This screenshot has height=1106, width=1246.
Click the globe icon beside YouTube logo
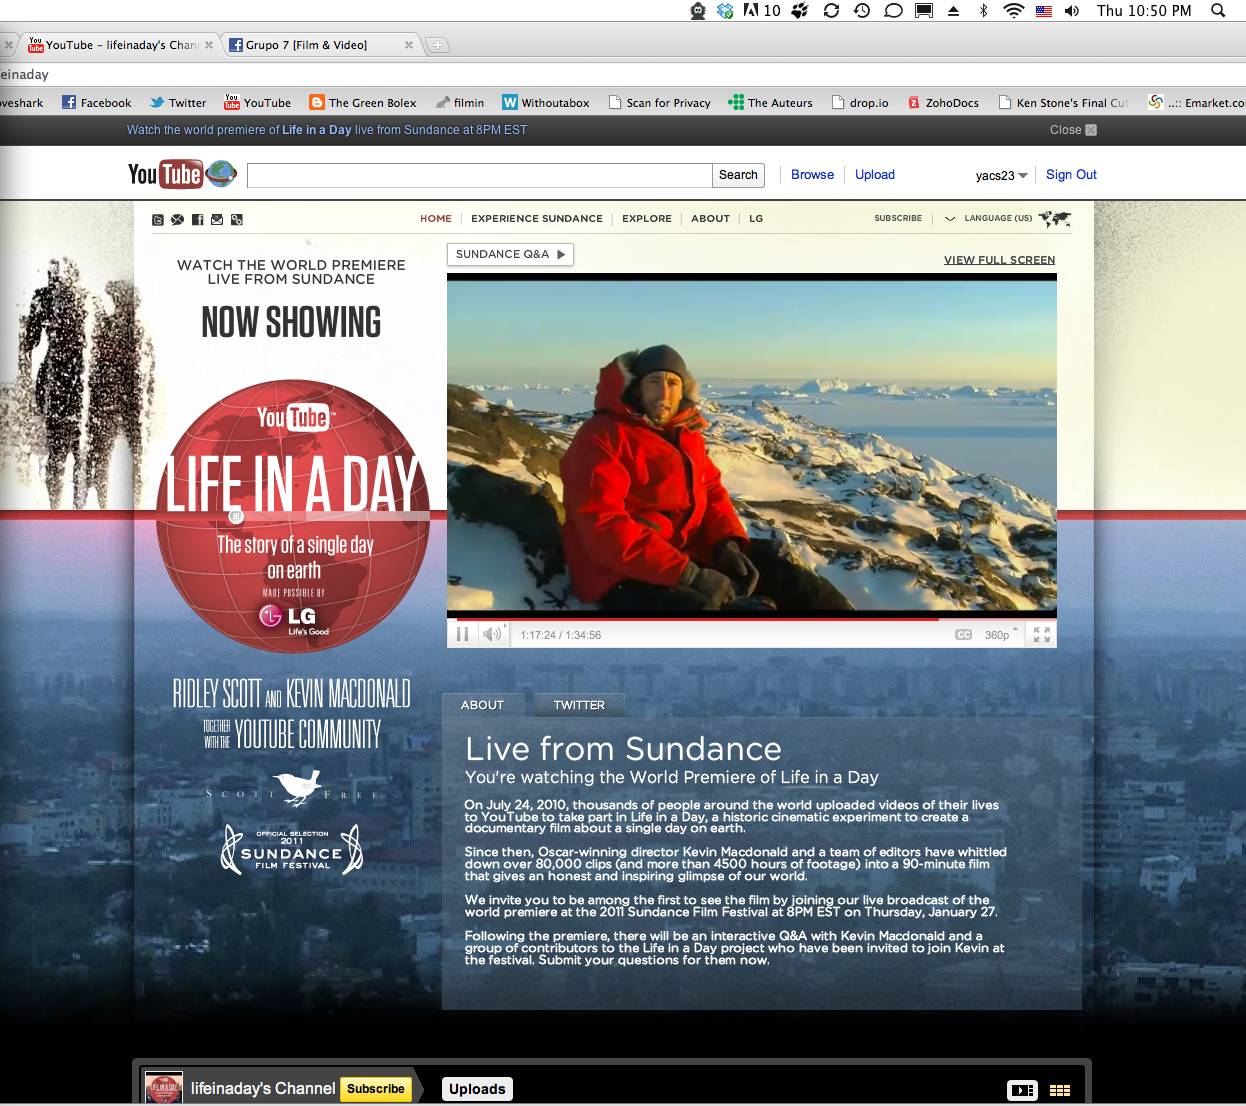click(221, 174)
